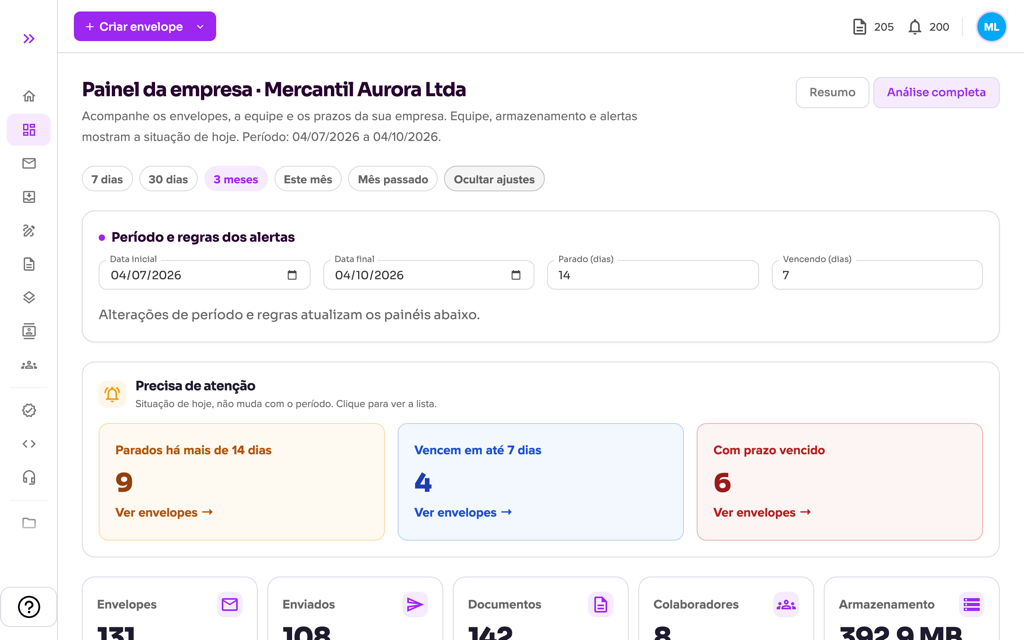Click Ocultar ajustes to hide settings

(x=494, y=179)
